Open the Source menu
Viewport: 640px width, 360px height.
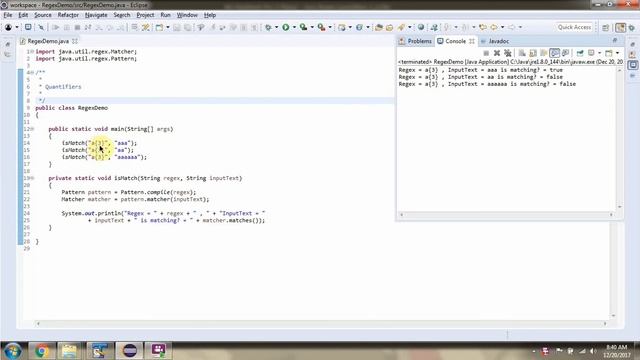coord(43,15)
